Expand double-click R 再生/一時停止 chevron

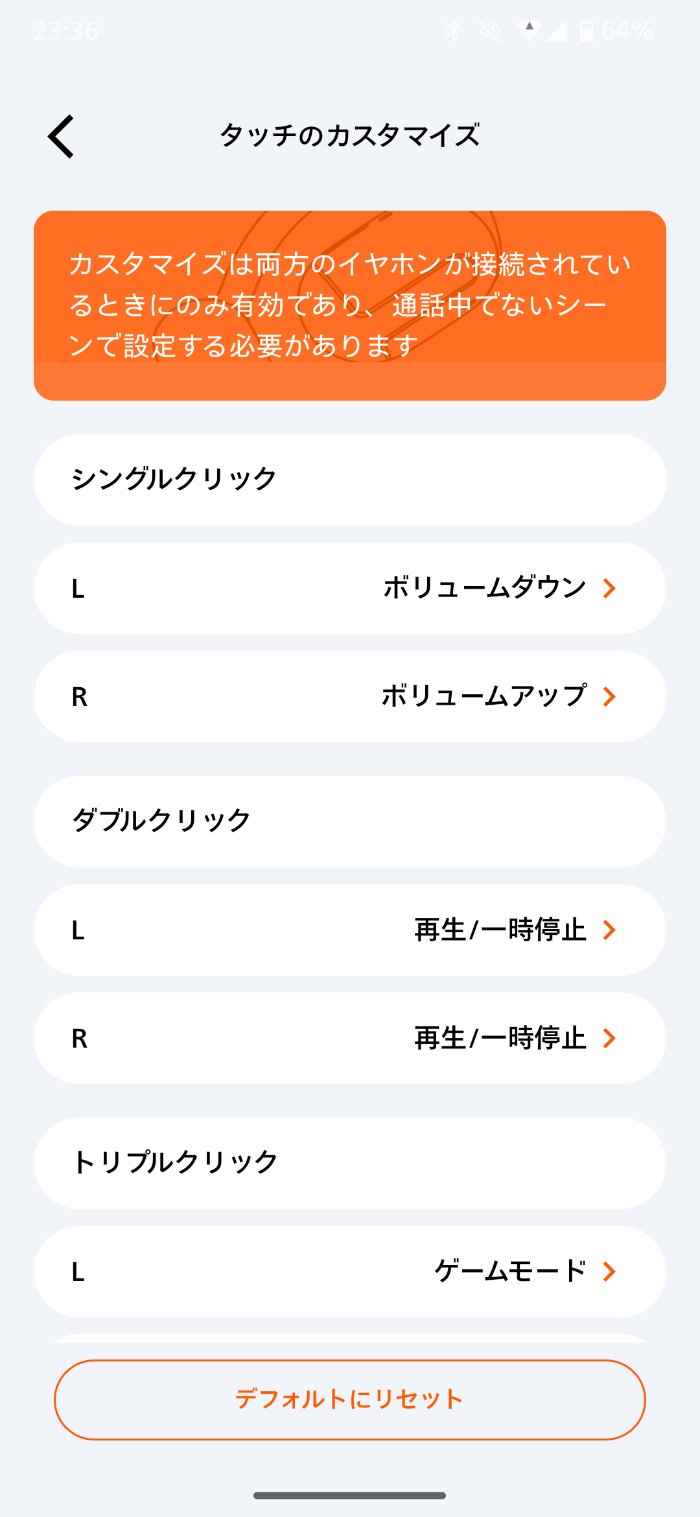click(609, 1038)
